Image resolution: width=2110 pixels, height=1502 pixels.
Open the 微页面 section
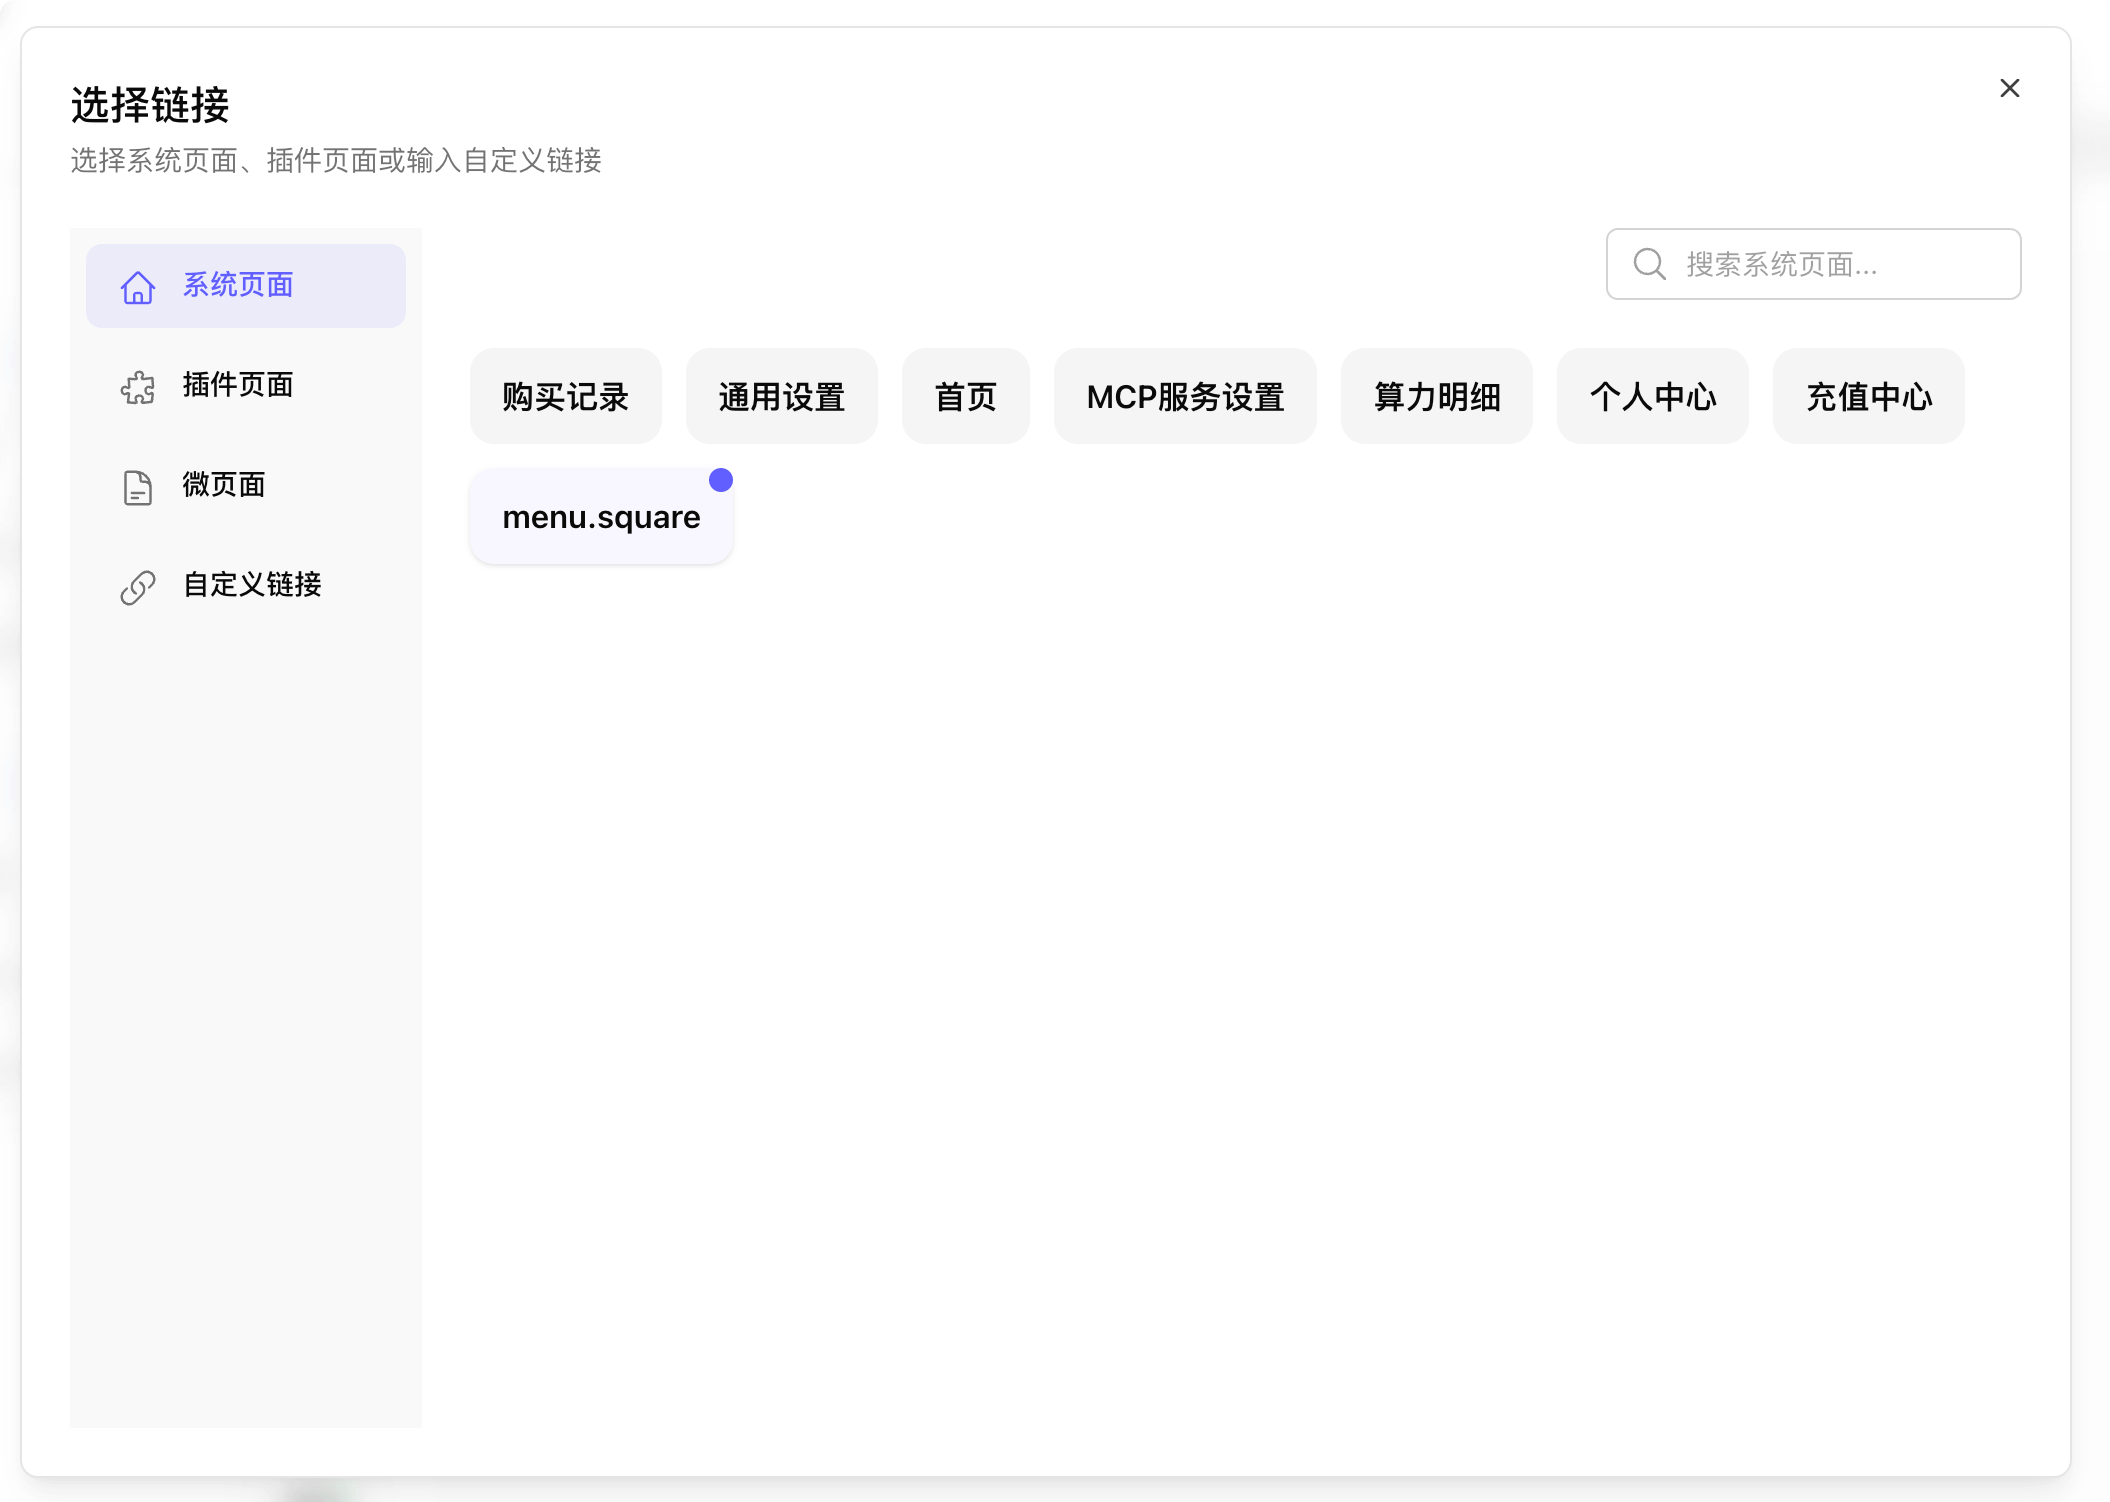click(x=223, y=486)
